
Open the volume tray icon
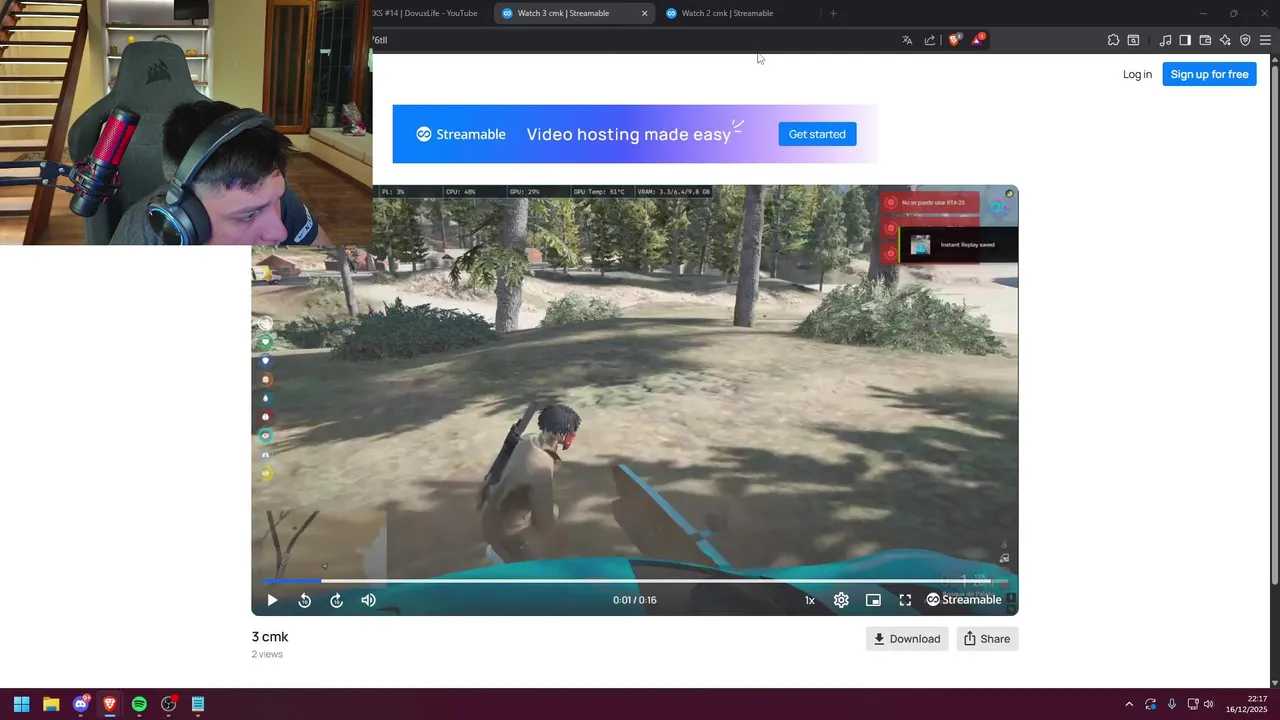1209,704
